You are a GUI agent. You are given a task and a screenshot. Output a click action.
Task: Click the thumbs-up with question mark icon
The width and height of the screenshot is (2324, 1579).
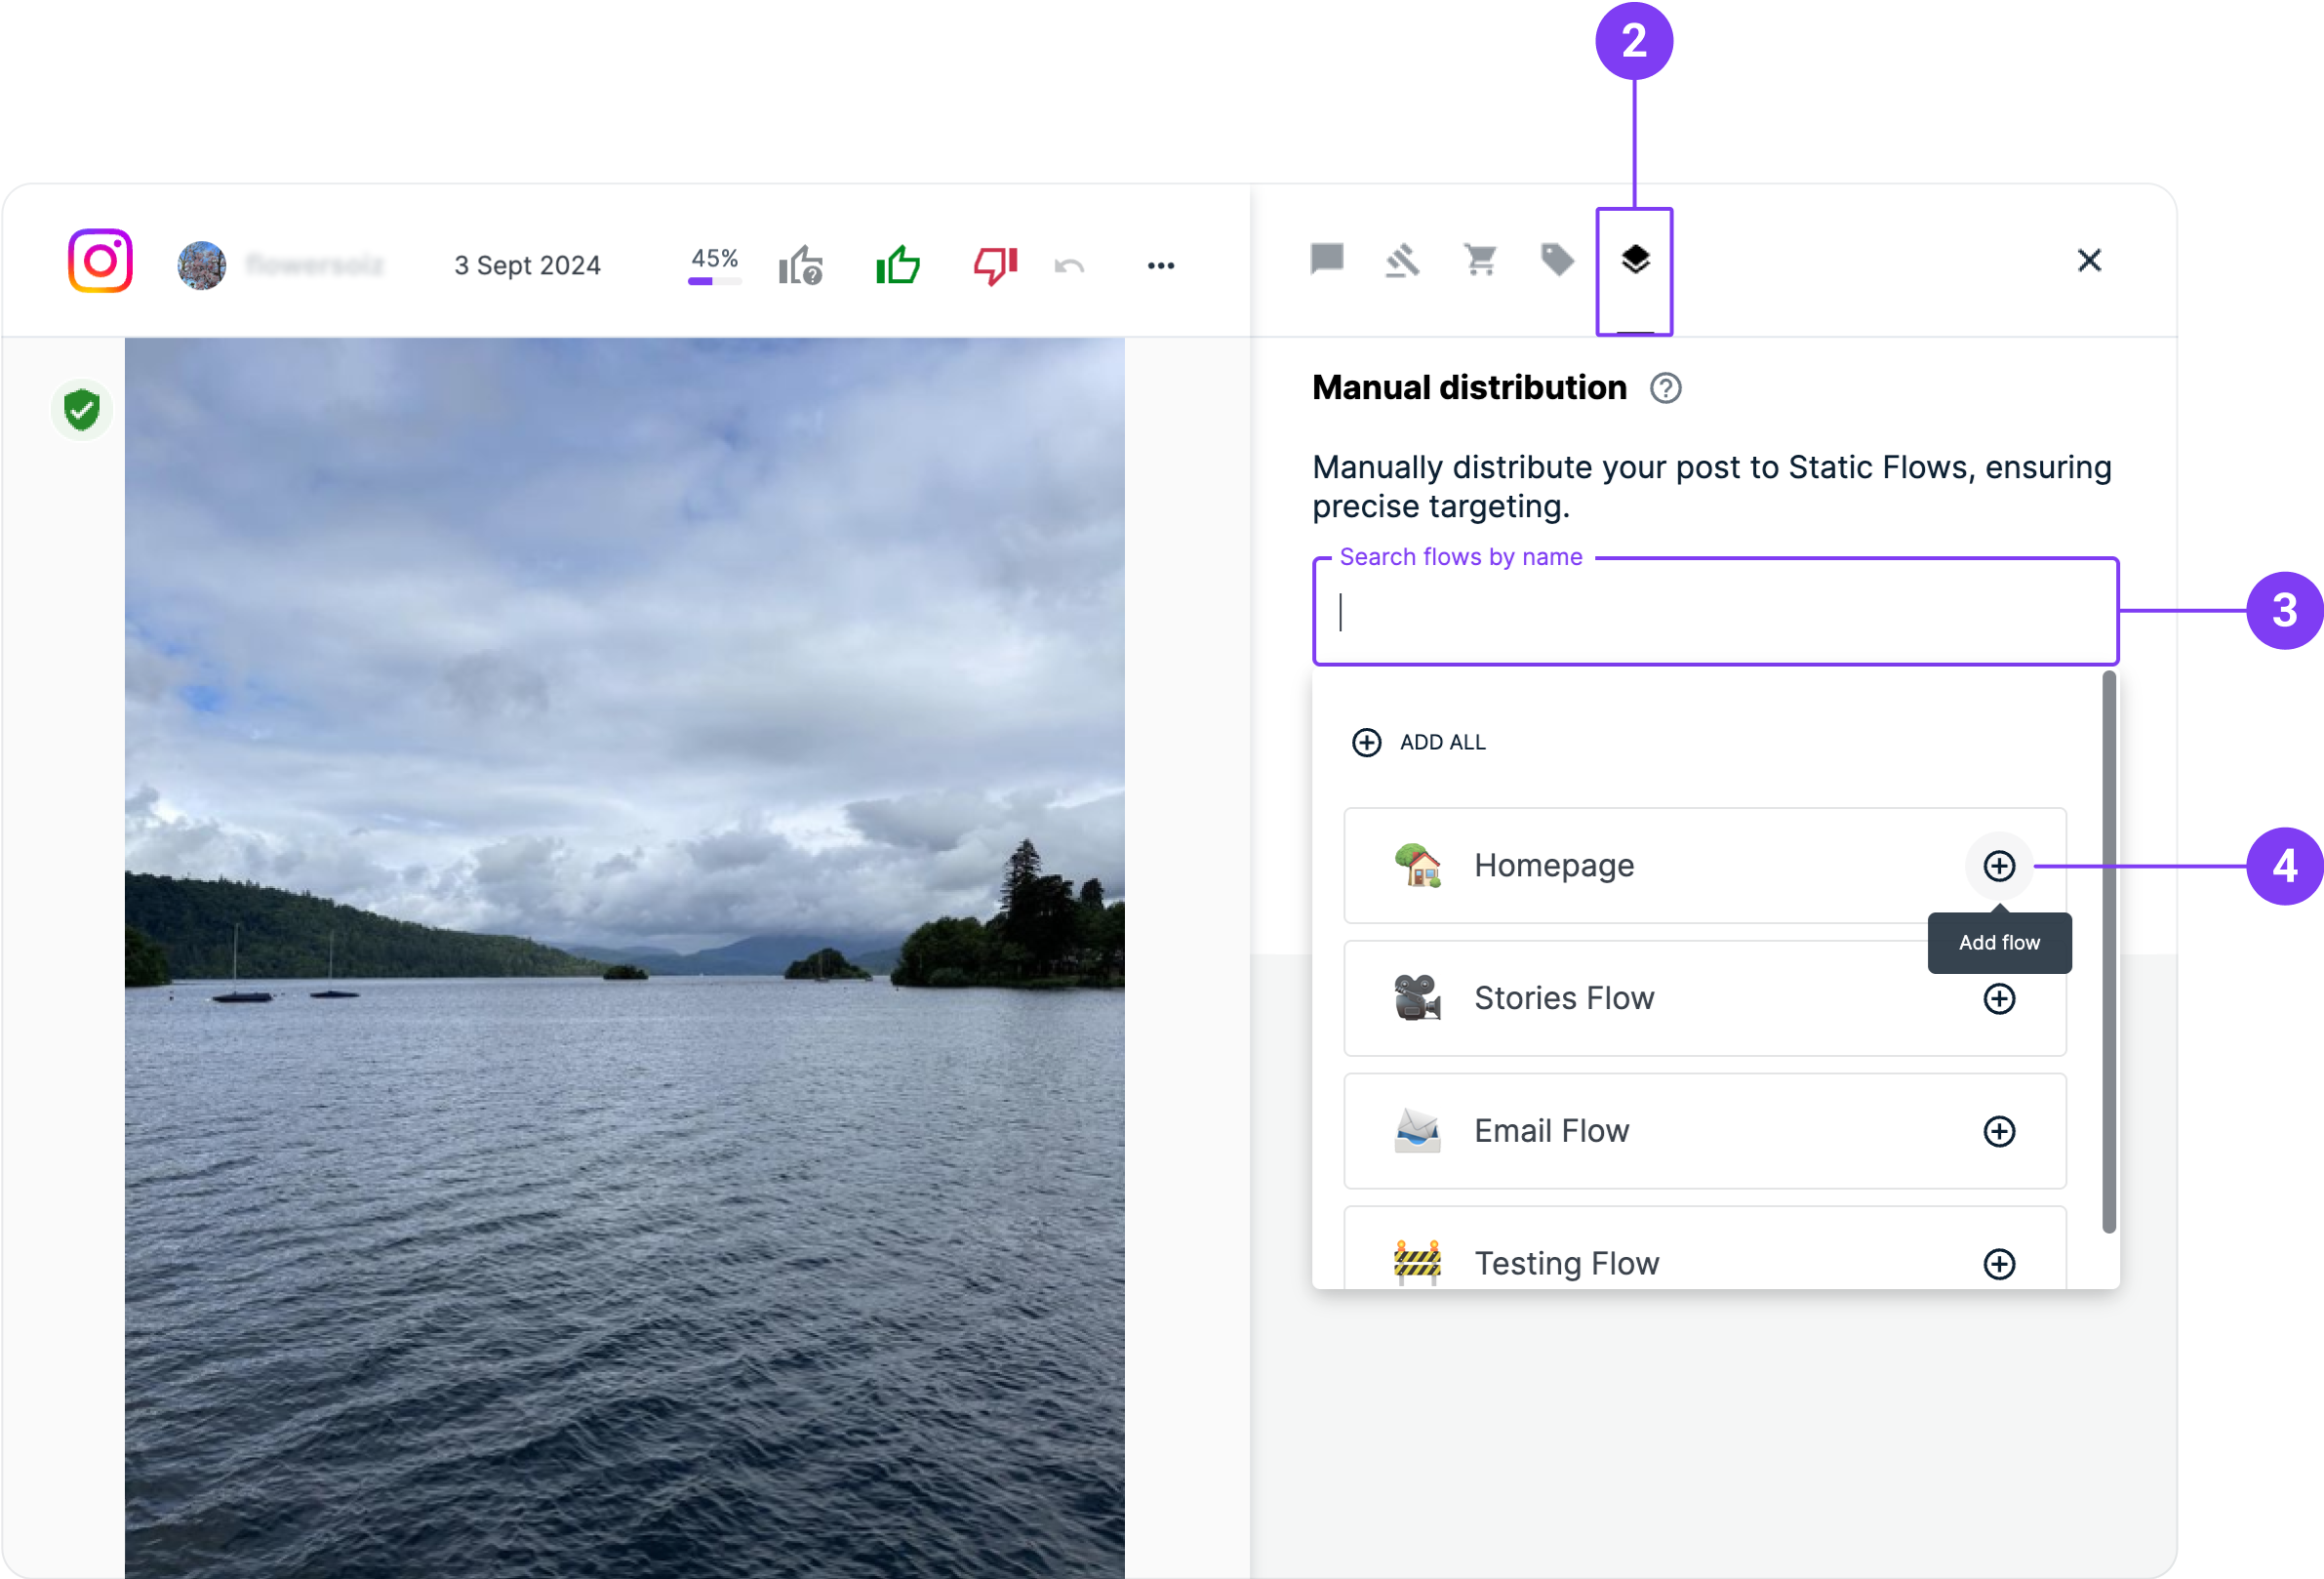point(800,266)
